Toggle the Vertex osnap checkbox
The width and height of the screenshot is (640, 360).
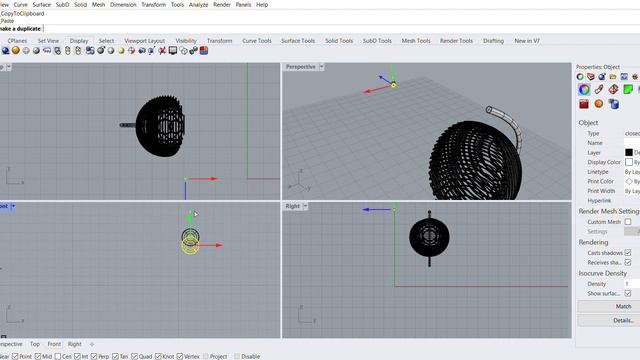180,356
